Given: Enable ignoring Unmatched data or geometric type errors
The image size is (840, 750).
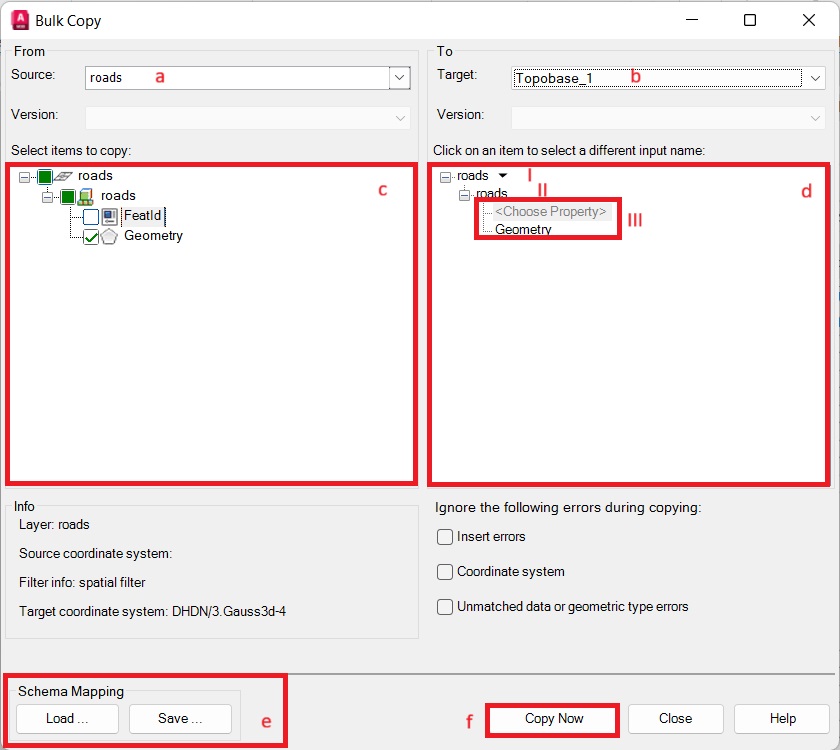Looking at the screenshot, I should [x=445, y=607].
